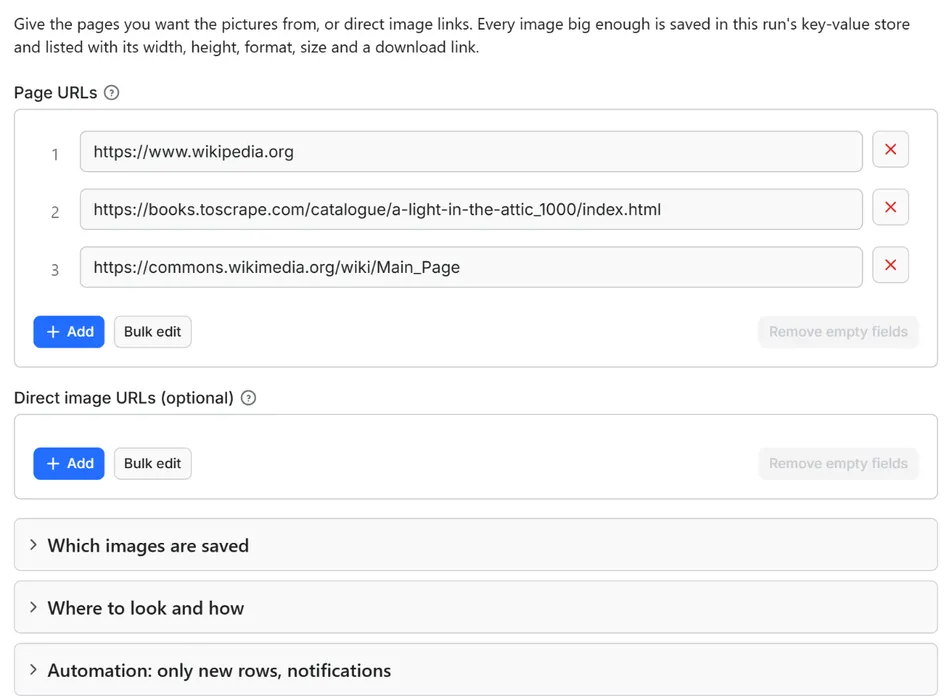Image resolution: width=952 pixels, height=696 pixels.
Task: Expand Automation: only new rows, notifications section
Action: (475, 670)
